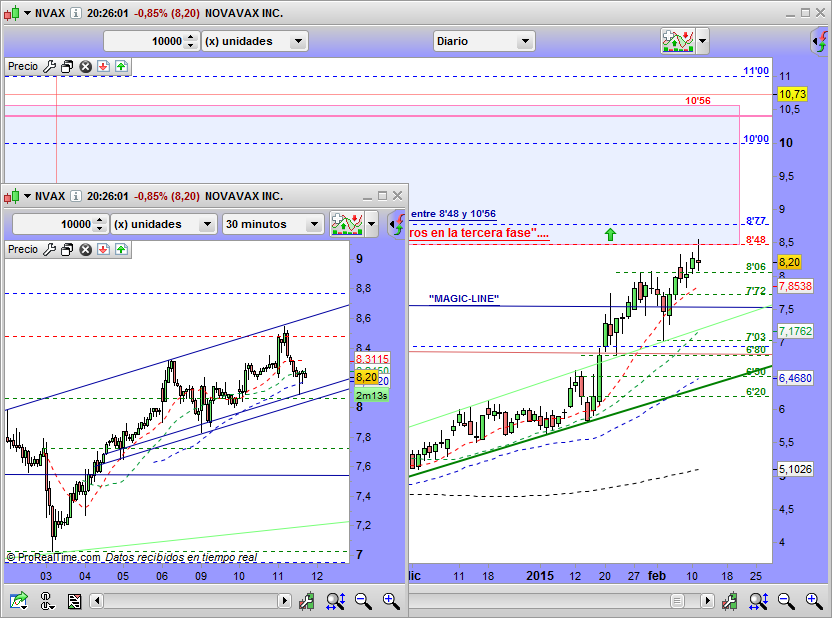This screenshot has height=618, width=832.
Task: Minimize the 30 minutos NVAX window
Action: 367,196
